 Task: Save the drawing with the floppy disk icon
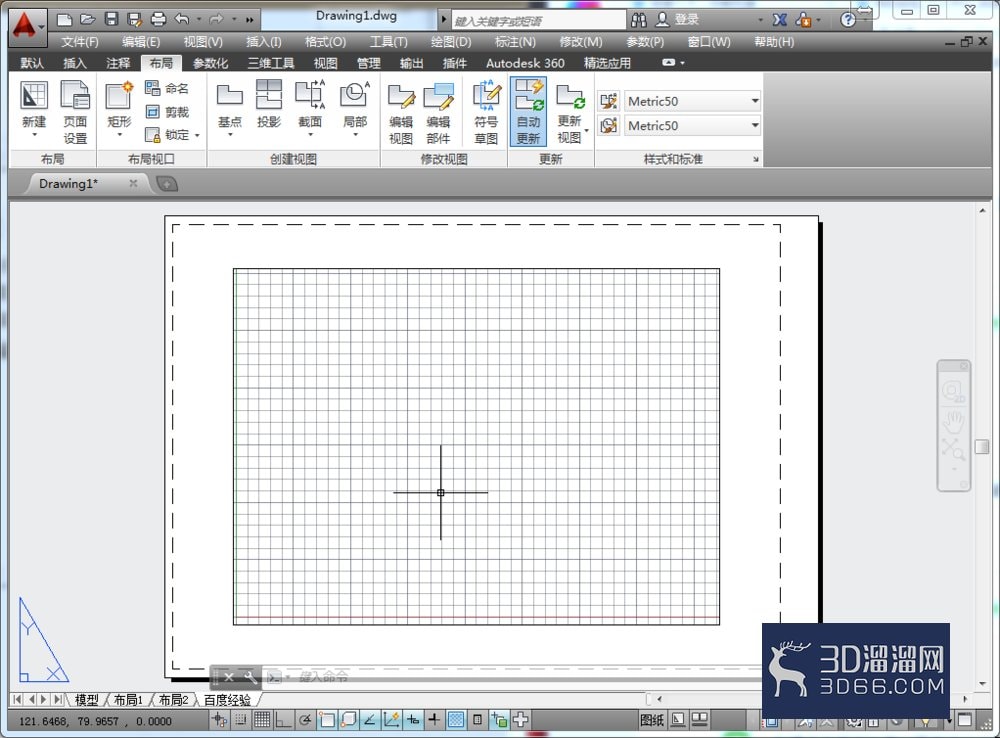pyautogui.click(x=112, y=20)
